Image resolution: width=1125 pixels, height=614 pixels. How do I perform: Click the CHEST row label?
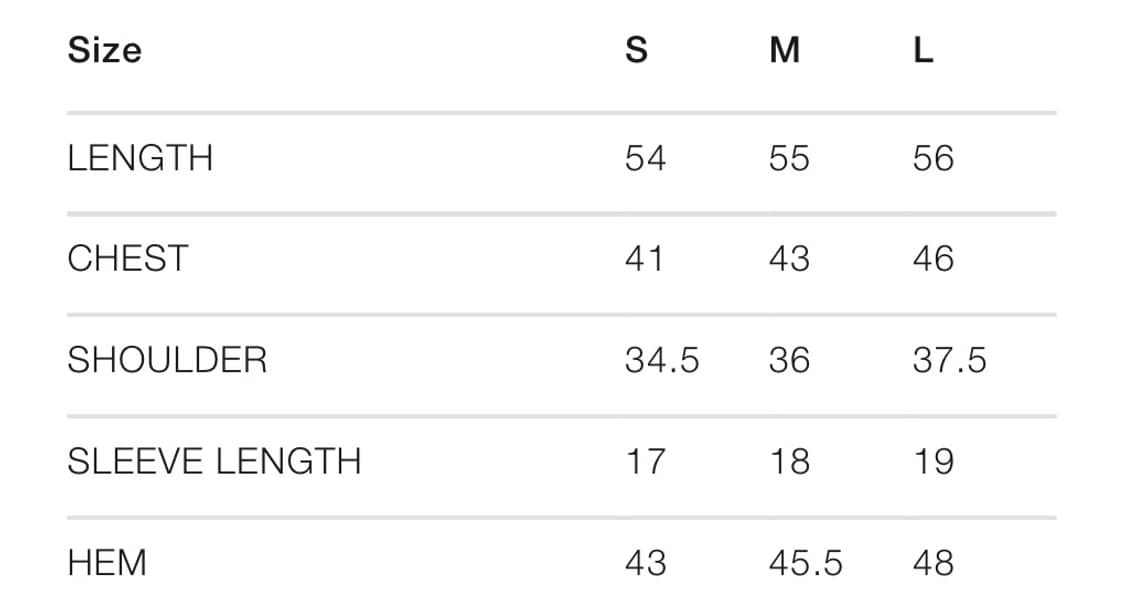128,258
